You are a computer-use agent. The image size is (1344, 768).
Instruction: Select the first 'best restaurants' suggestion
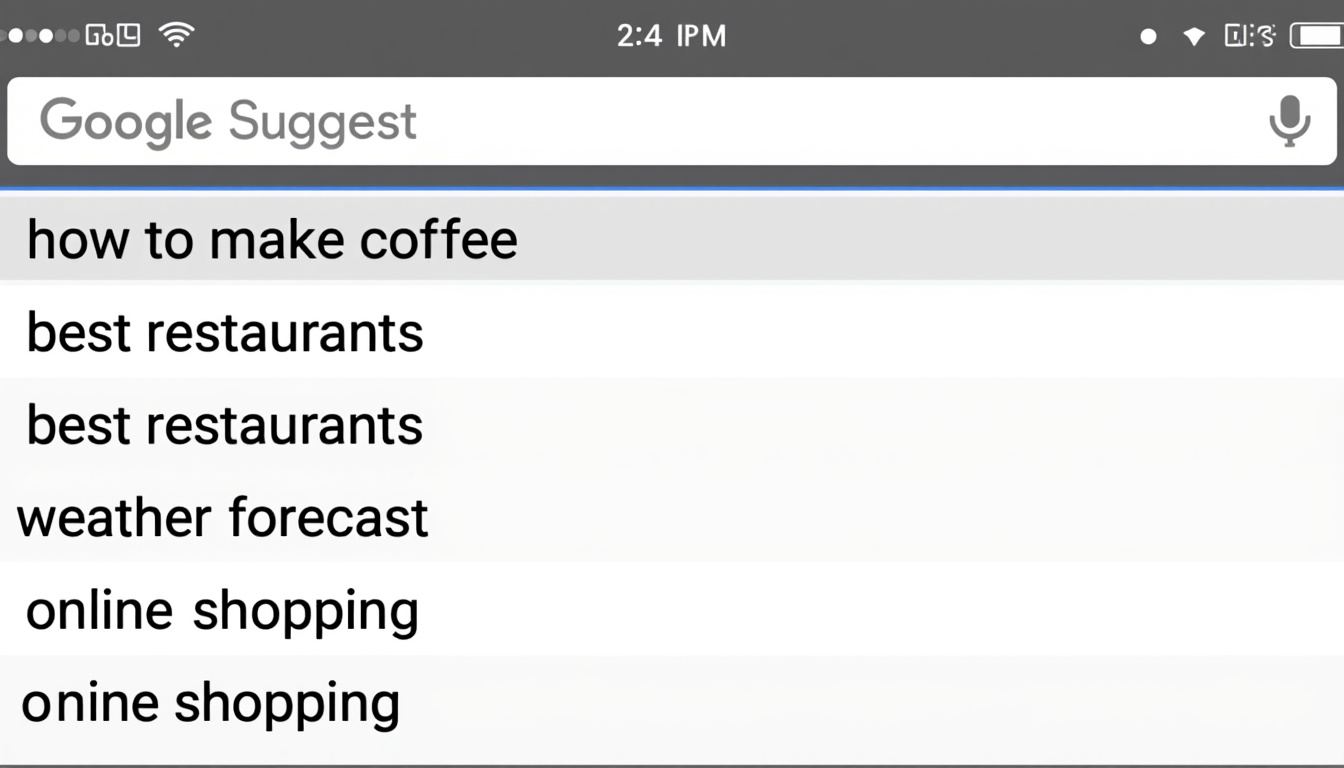tap(224, 332)
